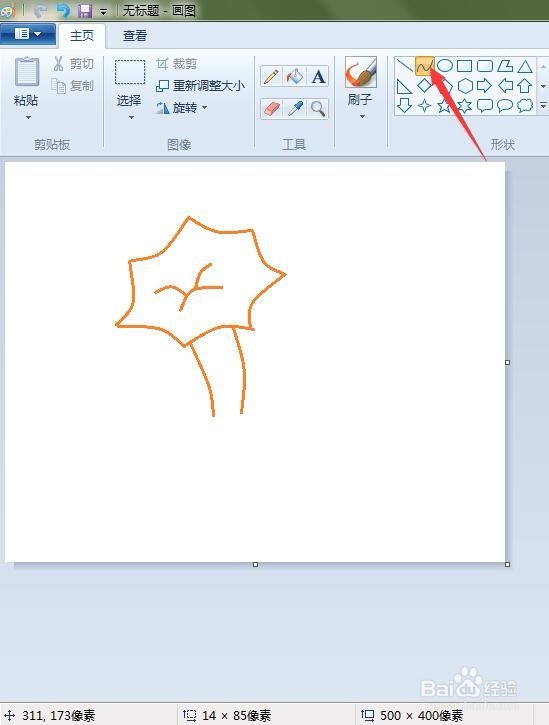Screen dimensions: 549x725
Task: Choose the Cloud callout shape
Action: pos(524,105)
